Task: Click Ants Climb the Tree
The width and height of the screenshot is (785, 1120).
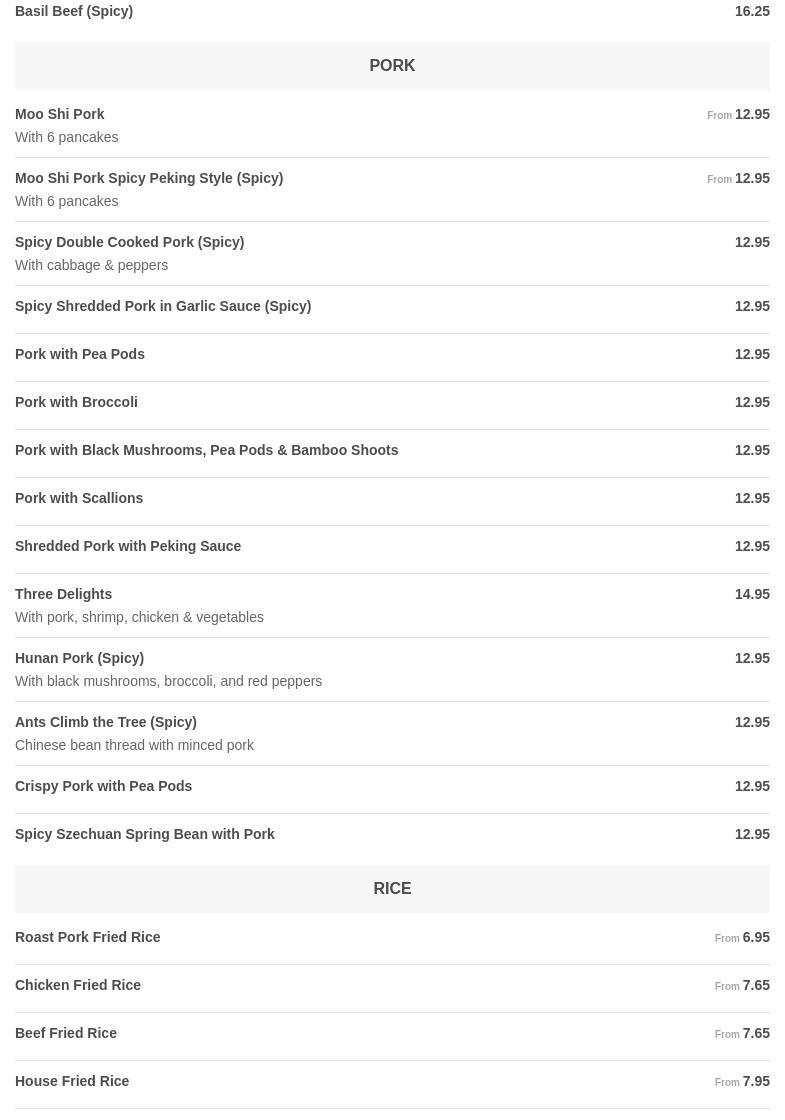Action: 105,723
